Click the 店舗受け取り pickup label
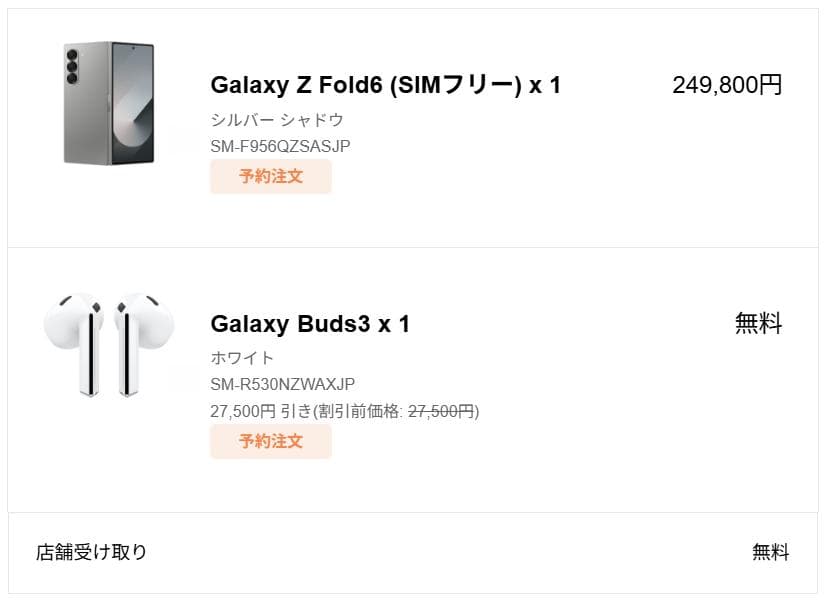Screen dimensions: 824x602 [92, 552]
